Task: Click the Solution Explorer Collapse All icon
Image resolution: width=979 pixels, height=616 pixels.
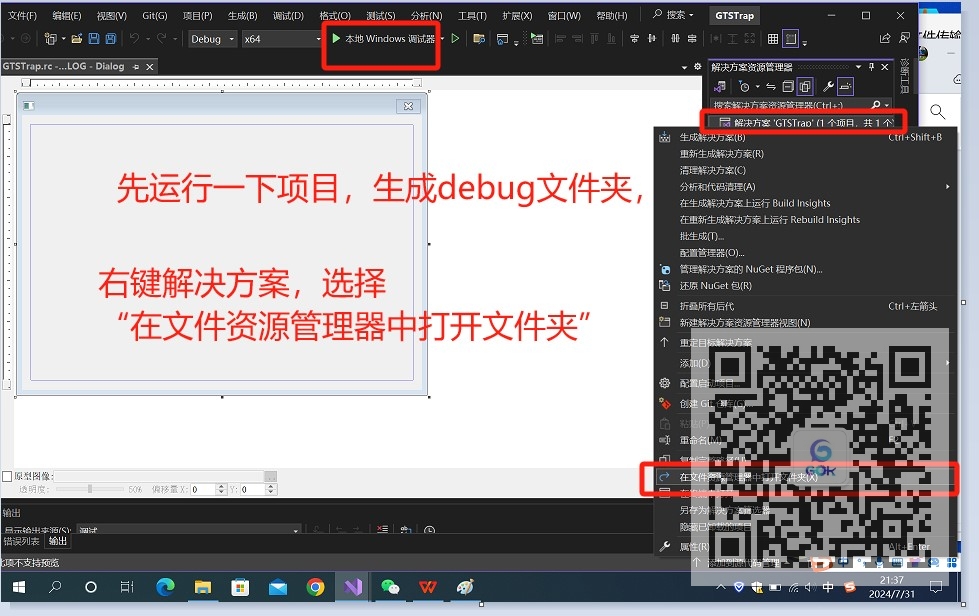Action: [x=789, y=87]
